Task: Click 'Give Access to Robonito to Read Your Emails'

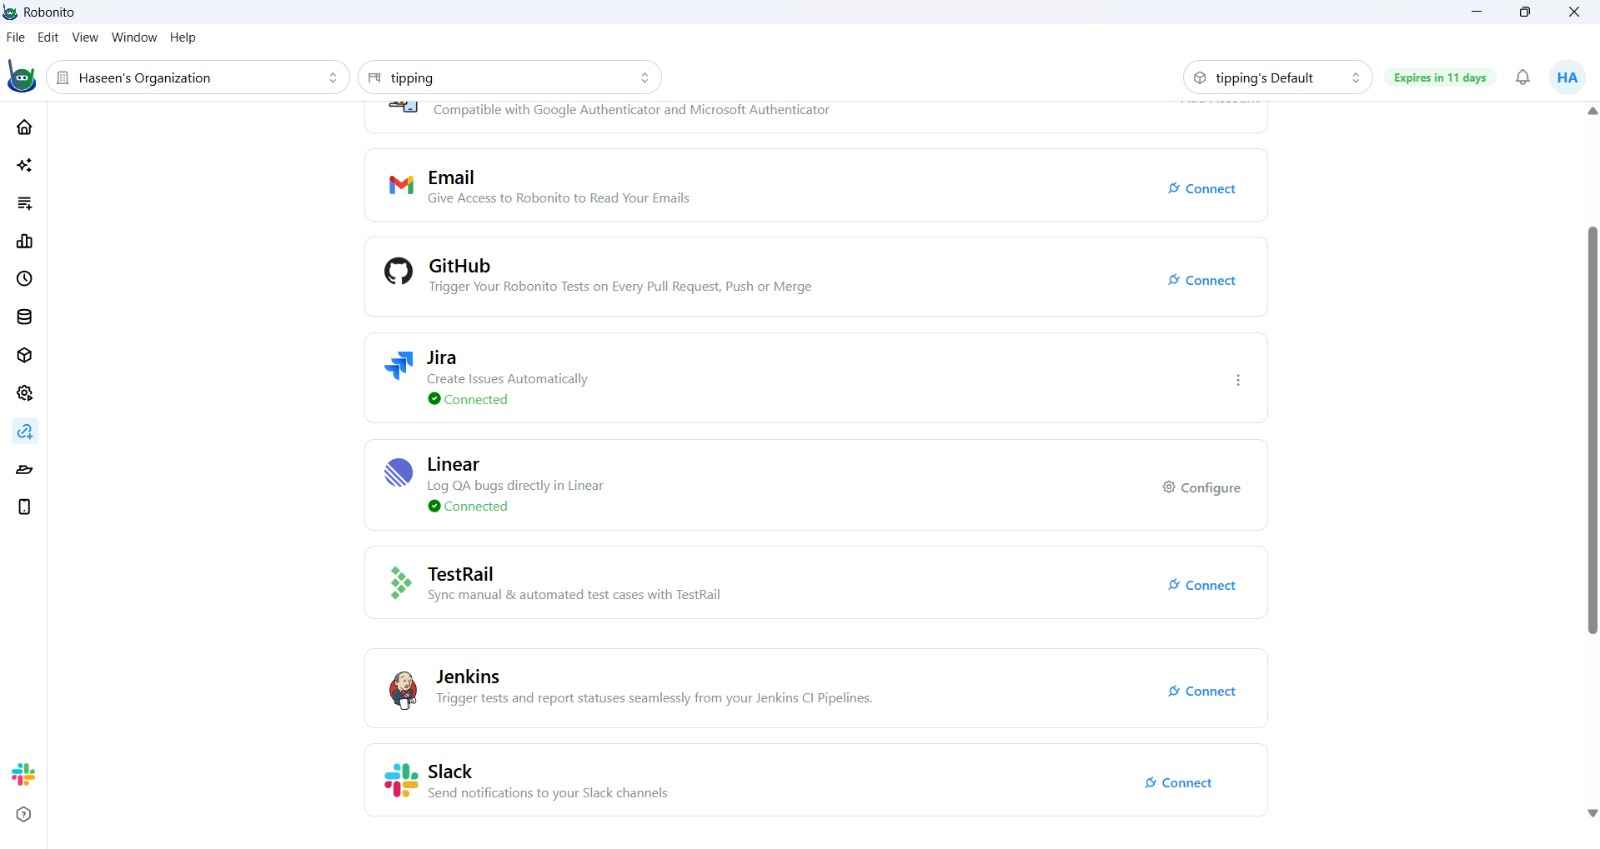Action: (x=558, y=198)
